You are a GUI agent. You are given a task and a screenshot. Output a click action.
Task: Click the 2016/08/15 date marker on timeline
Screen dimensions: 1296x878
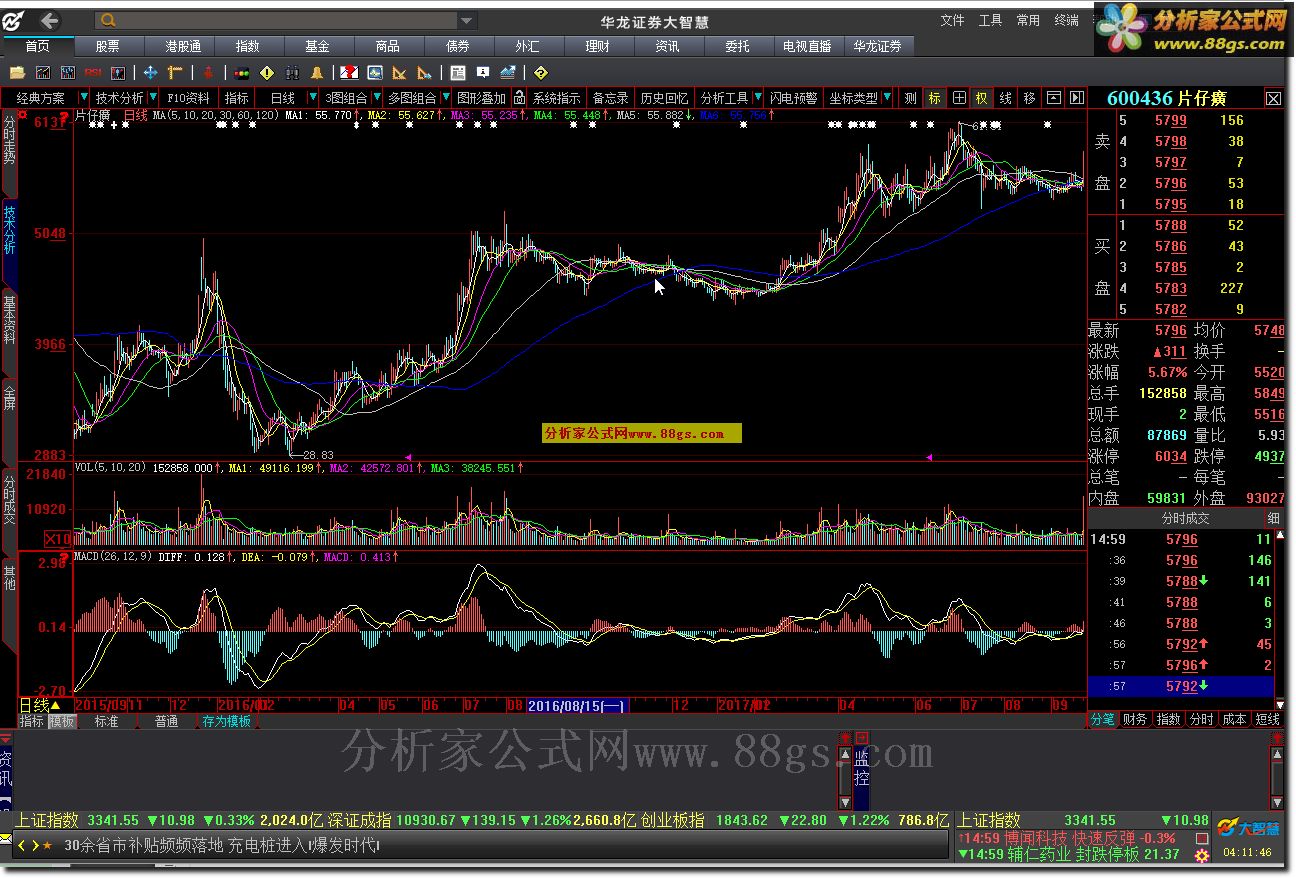point(577,706)
